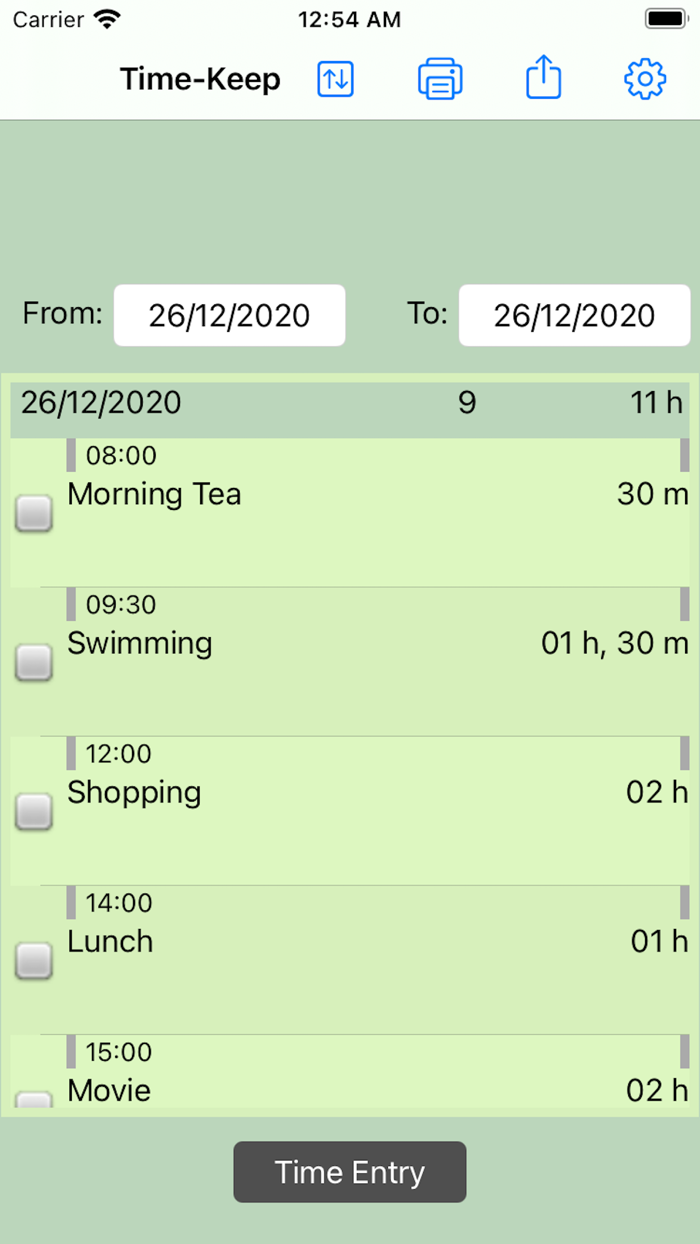This screenshot has width=700, height=1244.
Task: Mark the Lunch checkbox
Action: click(x=34, y=960)
